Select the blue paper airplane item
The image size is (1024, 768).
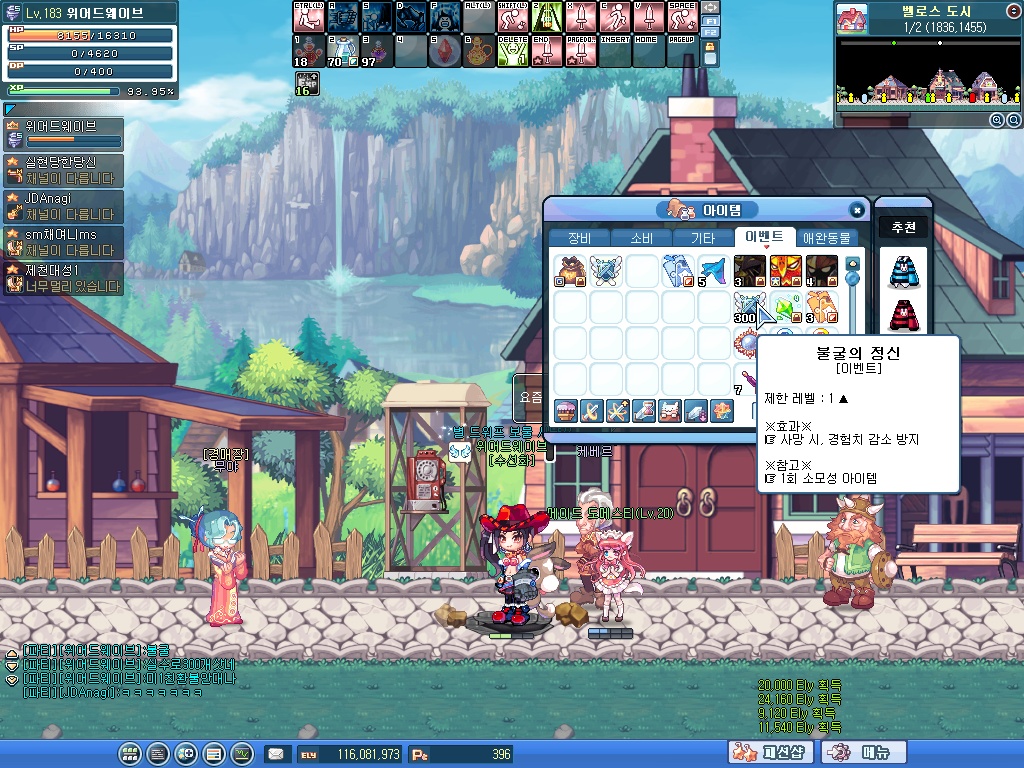coord(712,271)
